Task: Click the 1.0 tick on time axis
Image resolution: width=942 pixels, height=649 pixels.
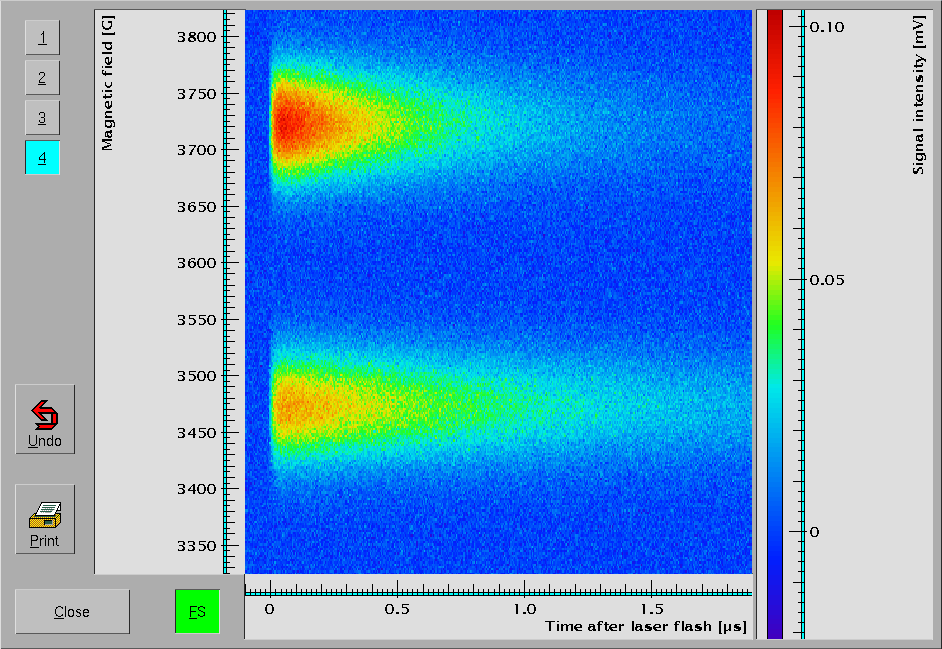Action: point(524,609)
